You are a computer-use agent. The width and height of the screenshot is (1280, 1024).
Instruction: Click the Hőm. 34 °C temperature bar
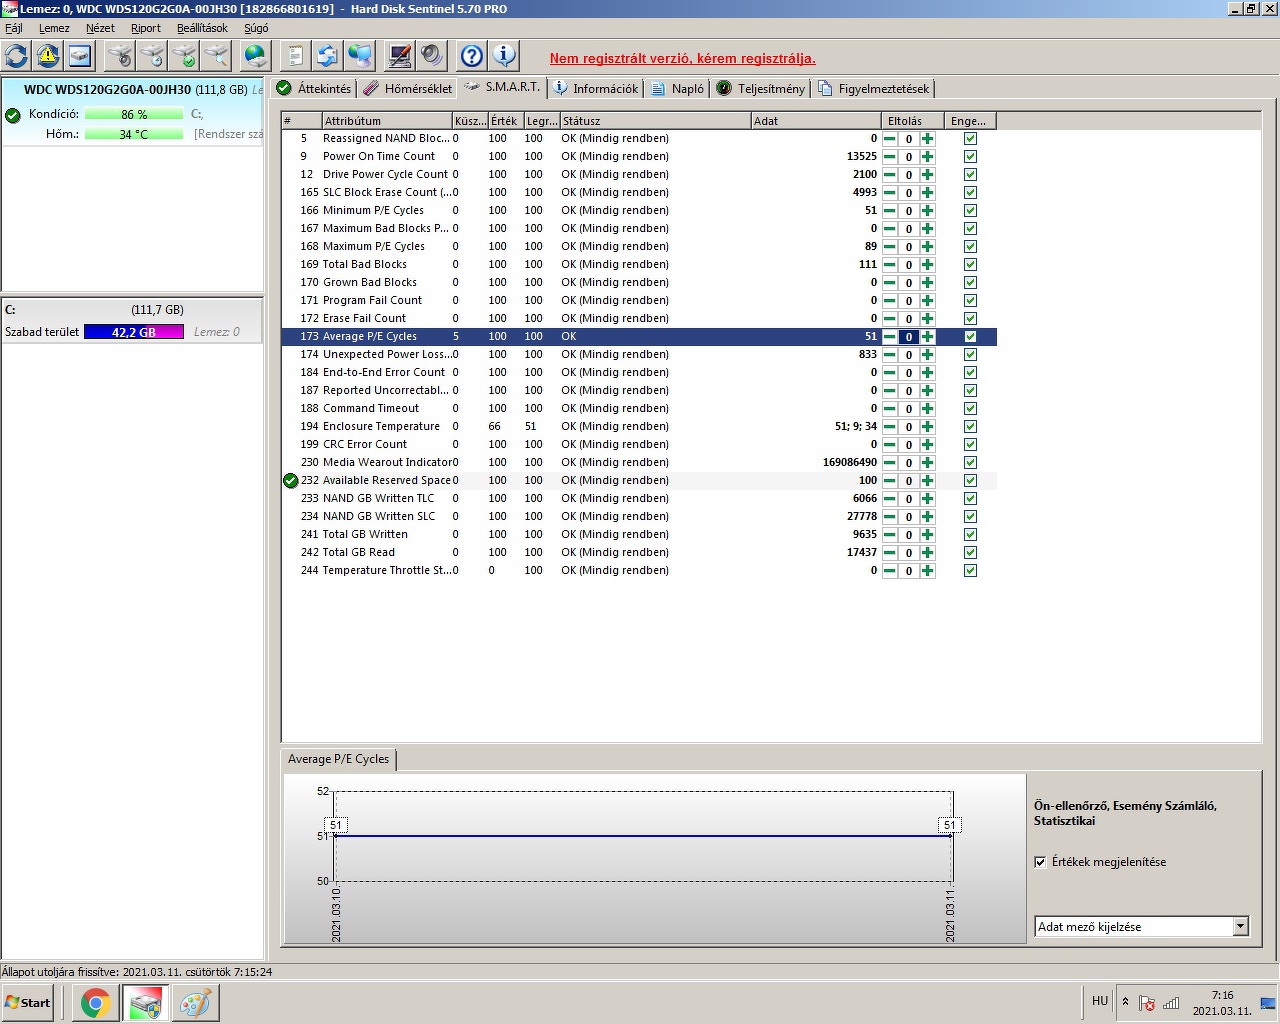[x=134, y=134]
